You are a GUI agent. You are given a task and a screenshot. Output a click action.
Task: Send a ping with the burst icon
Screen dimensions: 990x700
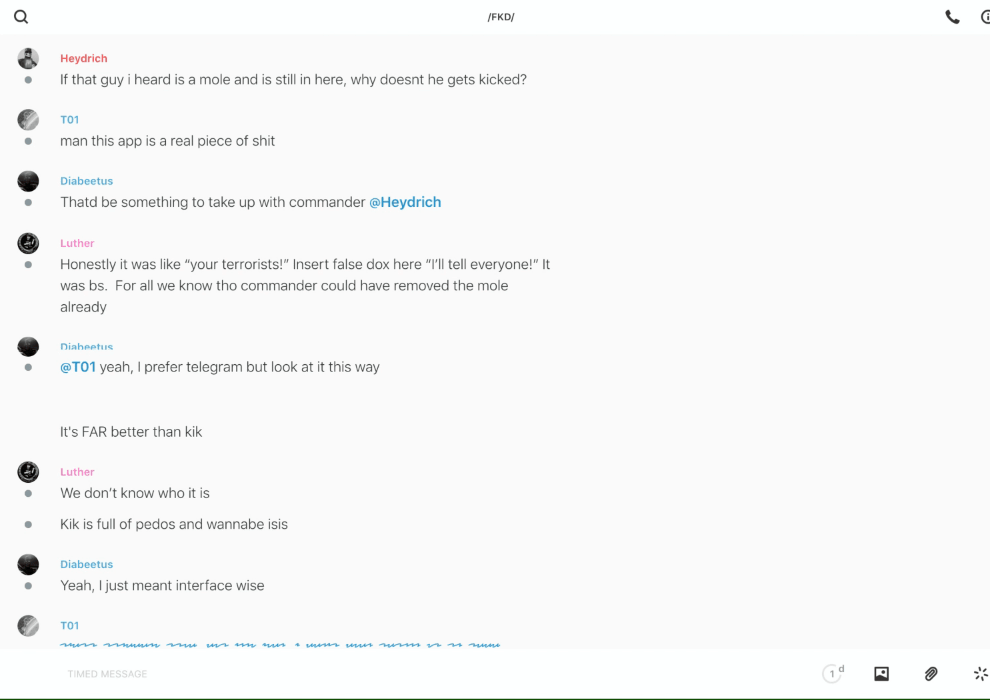pyautogui.click(x=980, y=674)
